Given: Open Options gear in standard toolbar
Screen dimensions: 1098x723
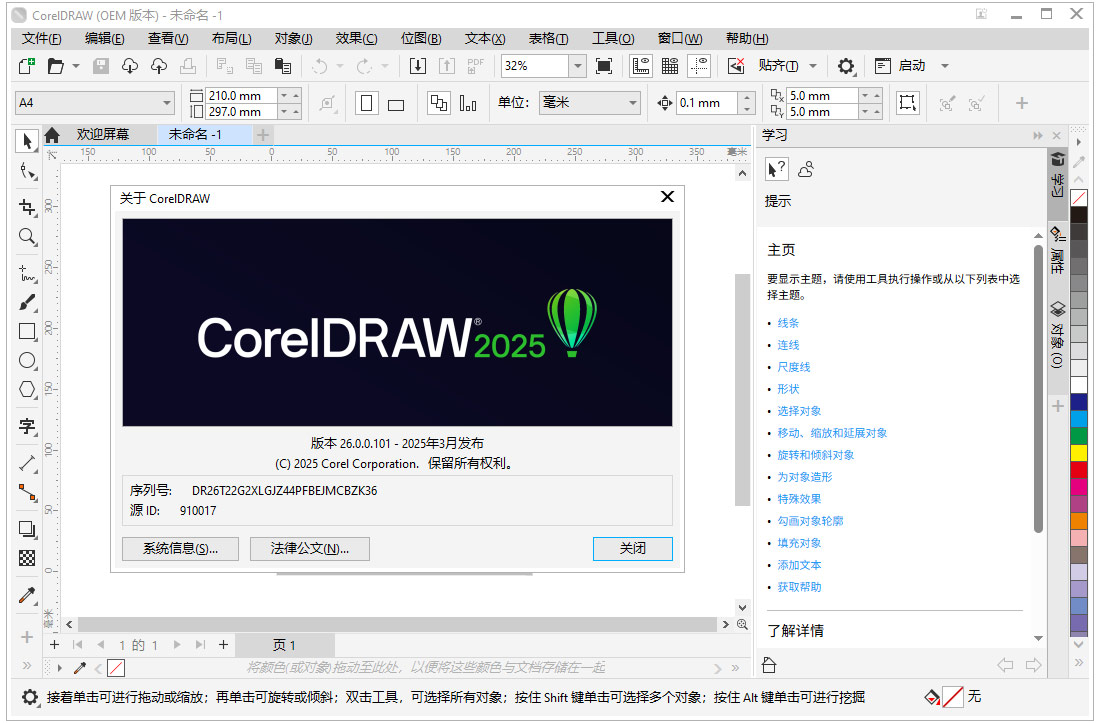Looking at the screenshot, I should [846, 66].
